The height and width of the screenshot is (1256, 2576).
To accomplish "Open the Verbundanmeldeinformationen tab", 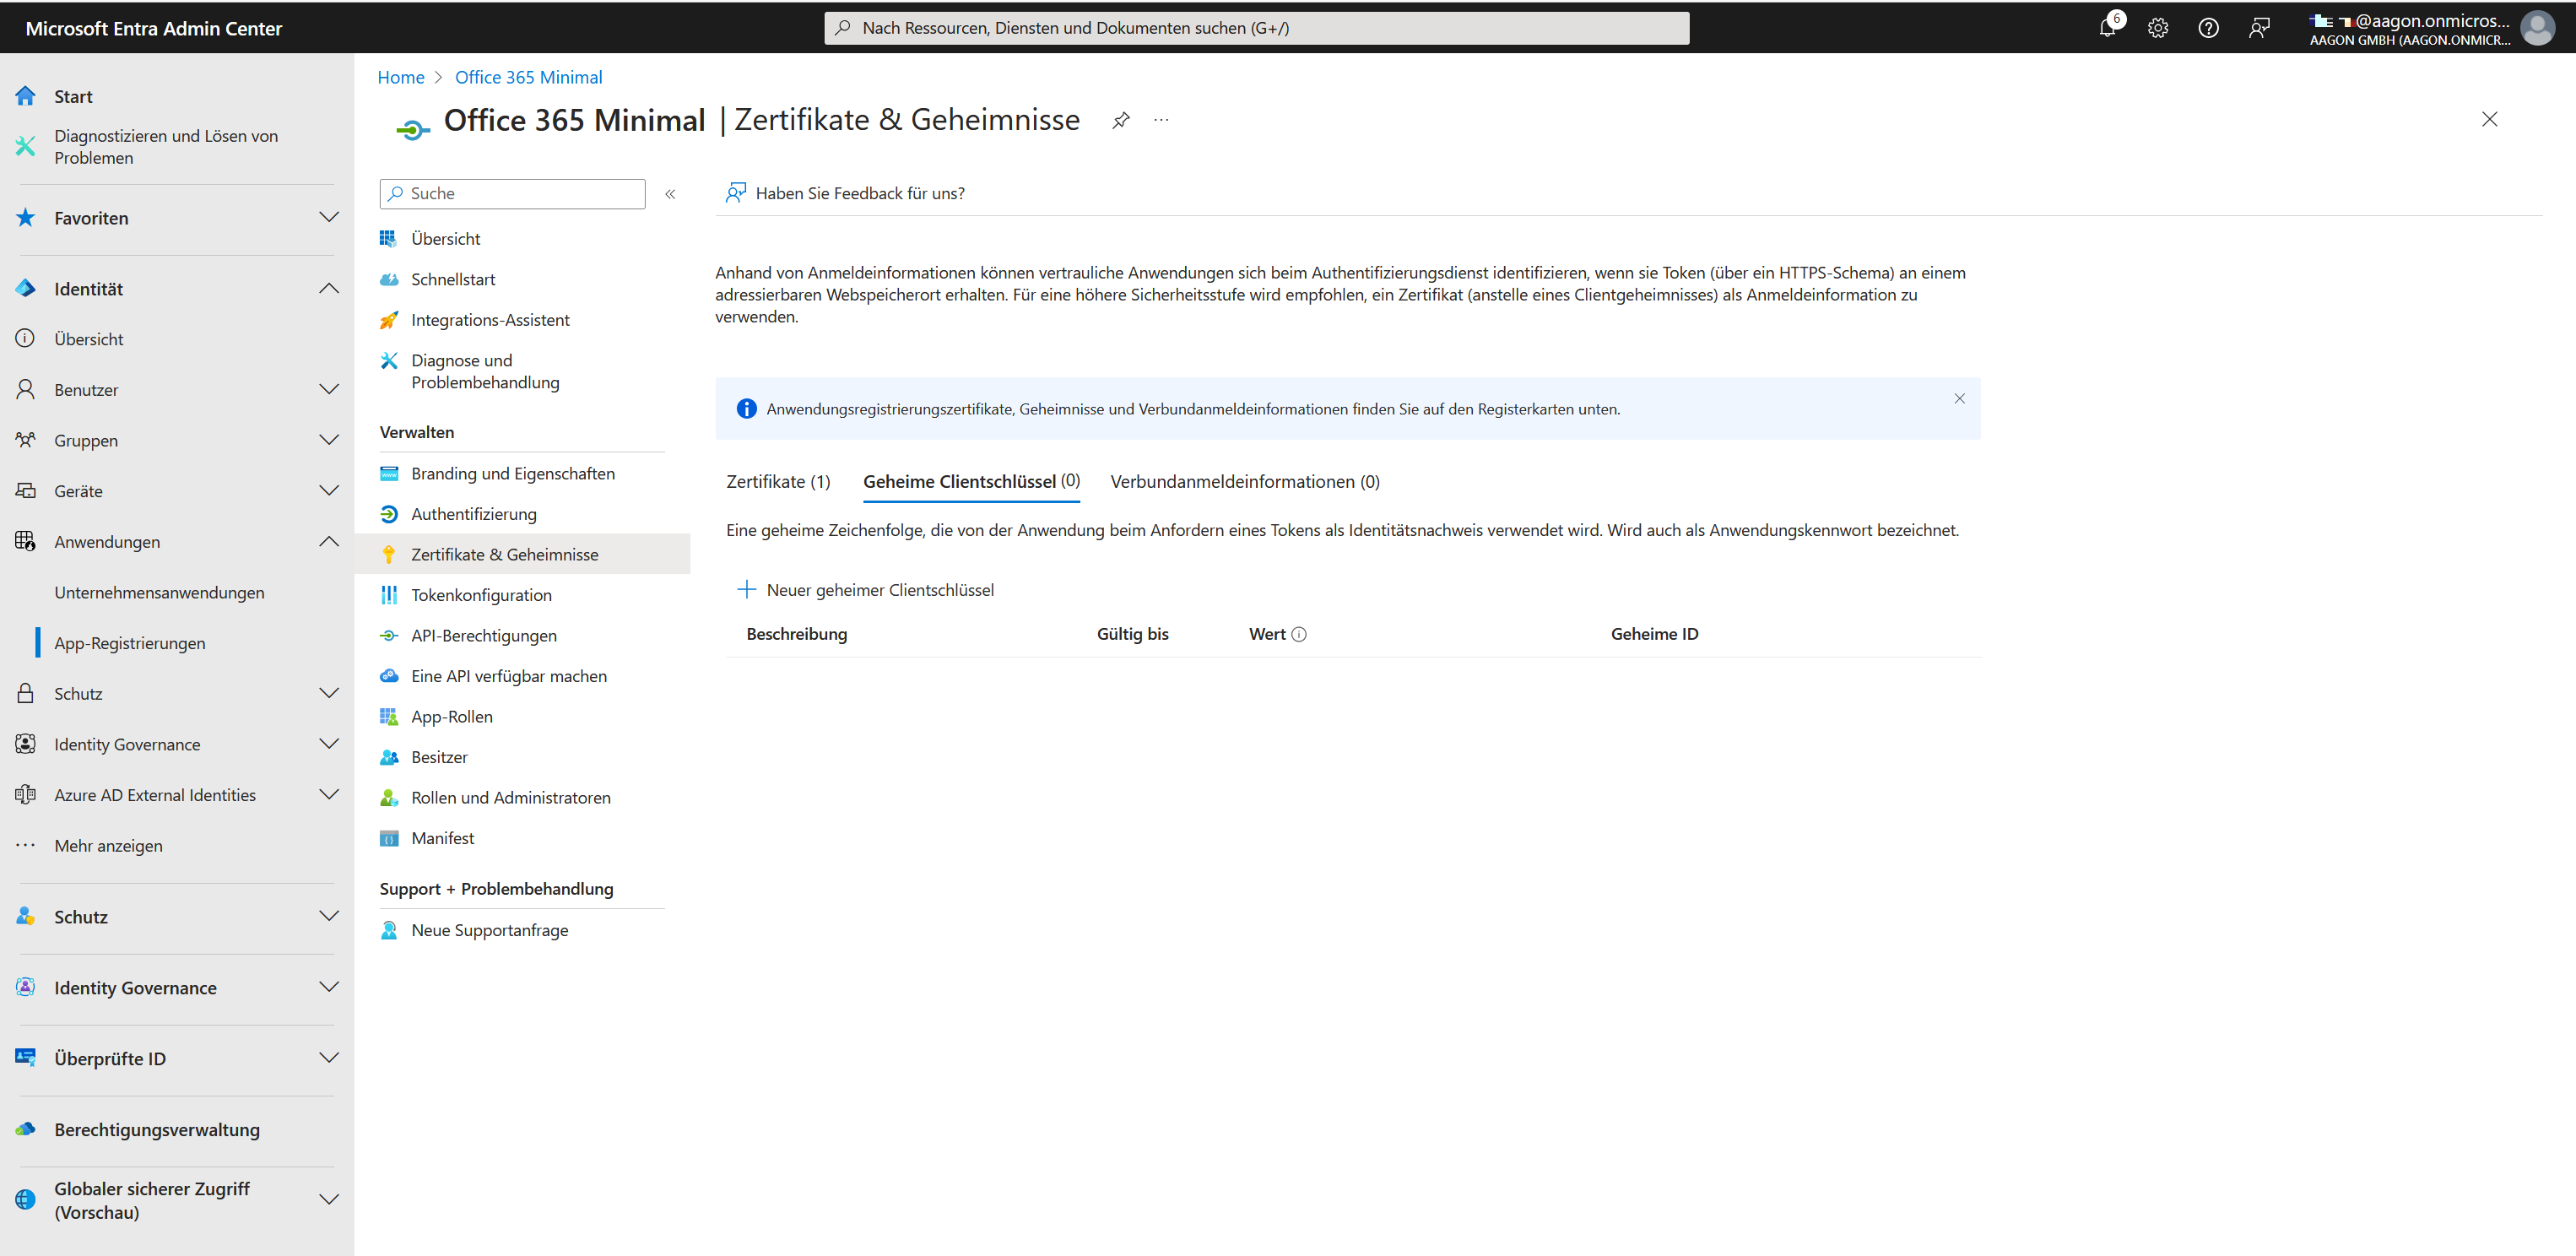I will click(x=1245, y=481).
